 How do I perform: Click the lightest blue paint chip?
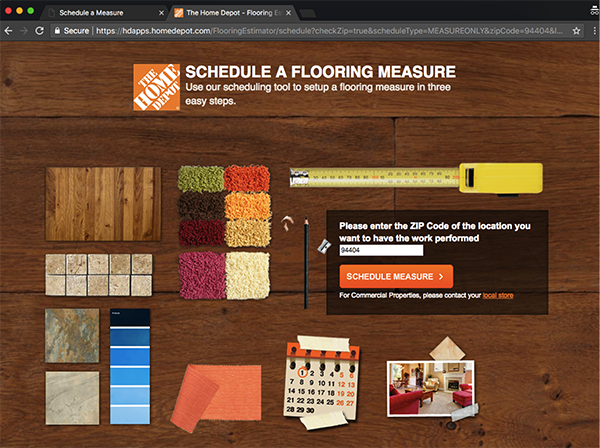pyautogui.click(x=130, y=415)
